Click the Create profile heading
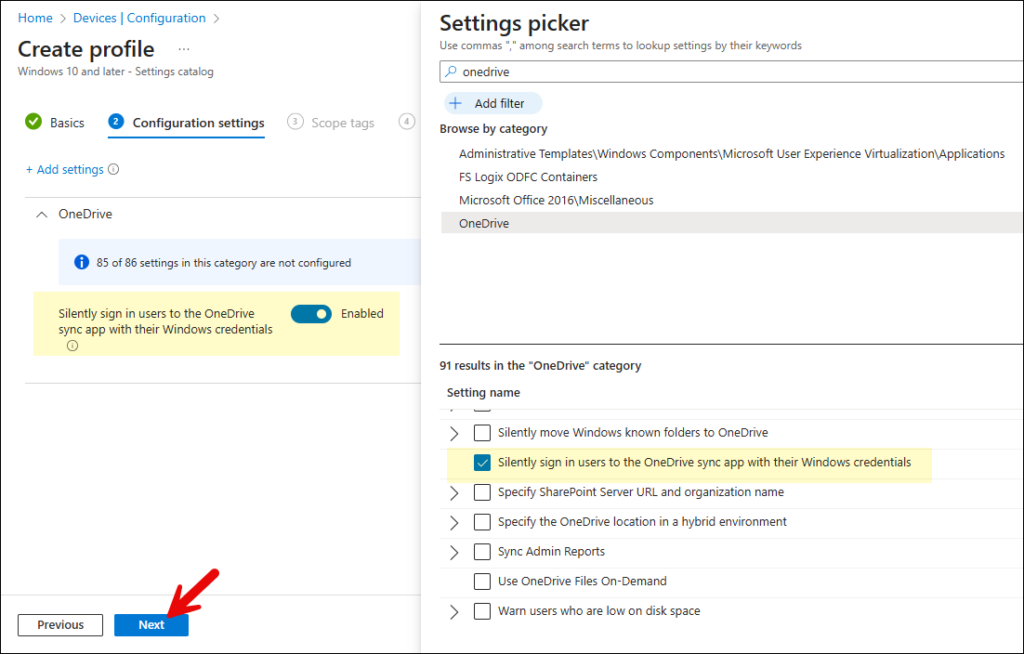The image size is (1024, 654). (86, 49)
